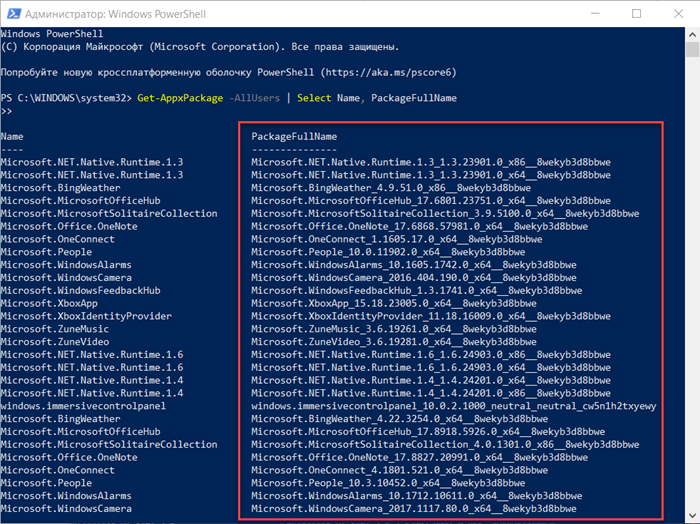Close the PowerShell window
The width and height of the screenshot is (700, 524).
[678, 14]
